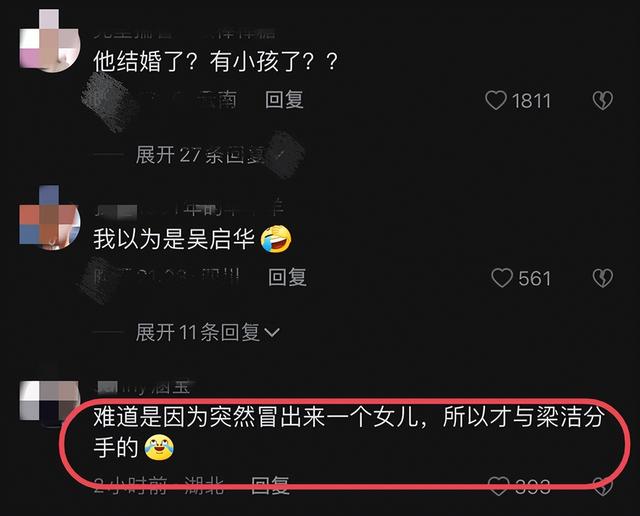
Task: Reply to the '他结婚了' comment
Action: (x=284, y=100)
